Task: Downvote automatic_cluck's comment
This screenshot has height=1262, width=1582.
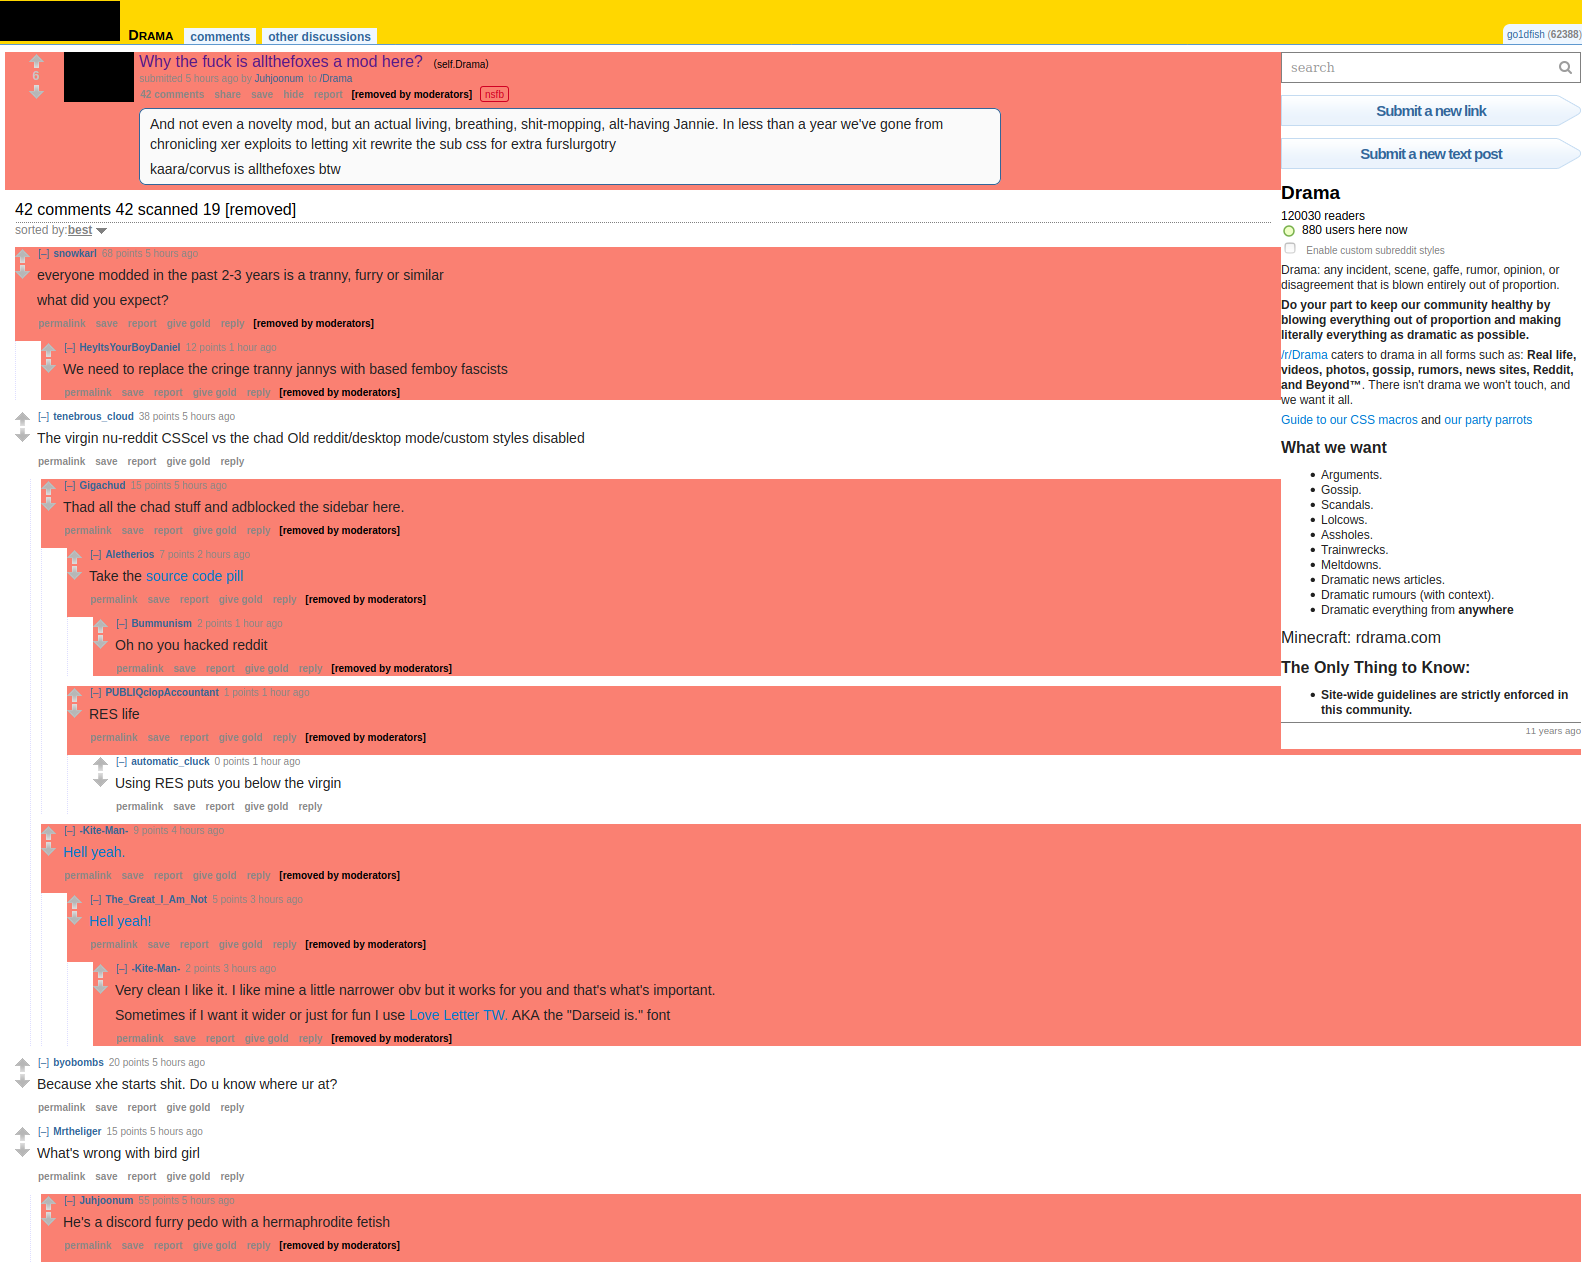Action: pos(100,781)
